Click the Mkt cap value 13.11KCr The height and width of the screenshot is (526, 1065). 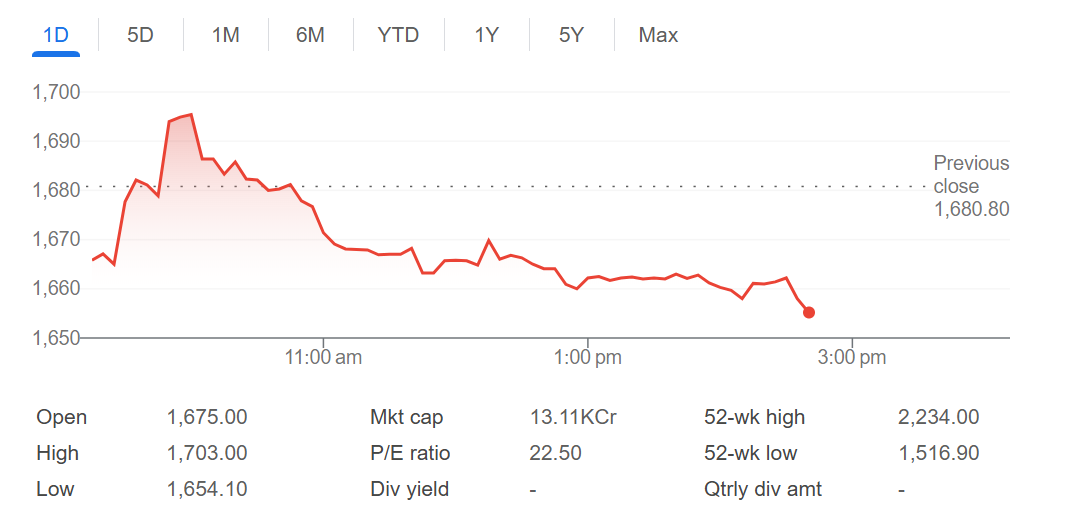[x=573, y=417]
